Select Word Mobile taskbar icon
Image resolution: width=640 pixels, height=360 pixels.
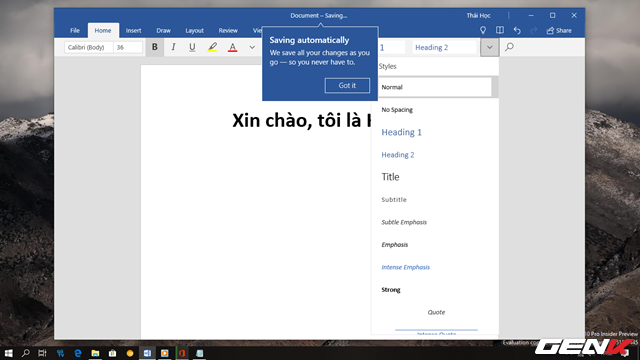tap(147, 353)
